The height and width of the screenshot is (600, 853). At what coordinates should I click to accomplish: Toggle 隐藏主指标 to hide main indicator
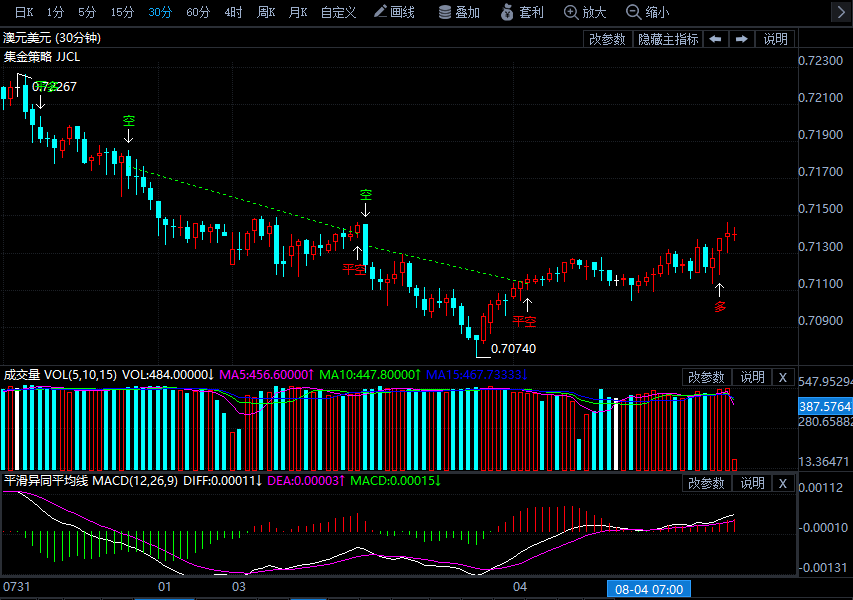tap(668, 39)
